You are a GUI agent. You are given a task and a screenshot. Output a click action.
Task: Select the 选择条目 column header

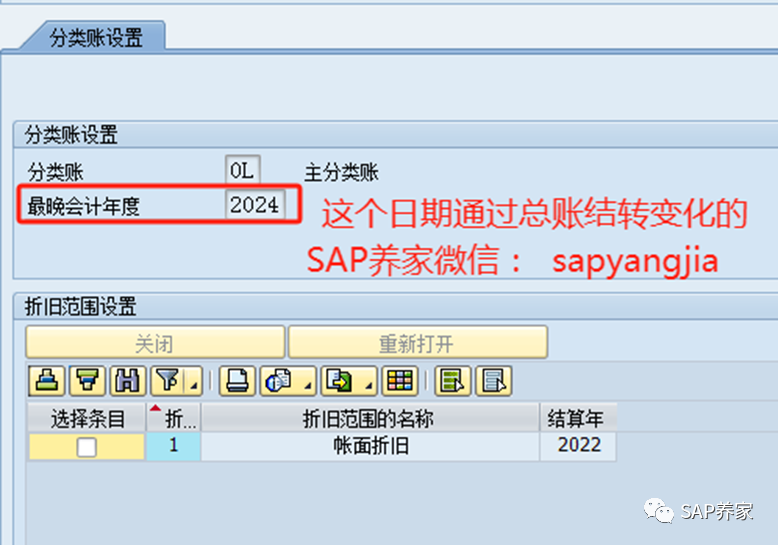87,418
